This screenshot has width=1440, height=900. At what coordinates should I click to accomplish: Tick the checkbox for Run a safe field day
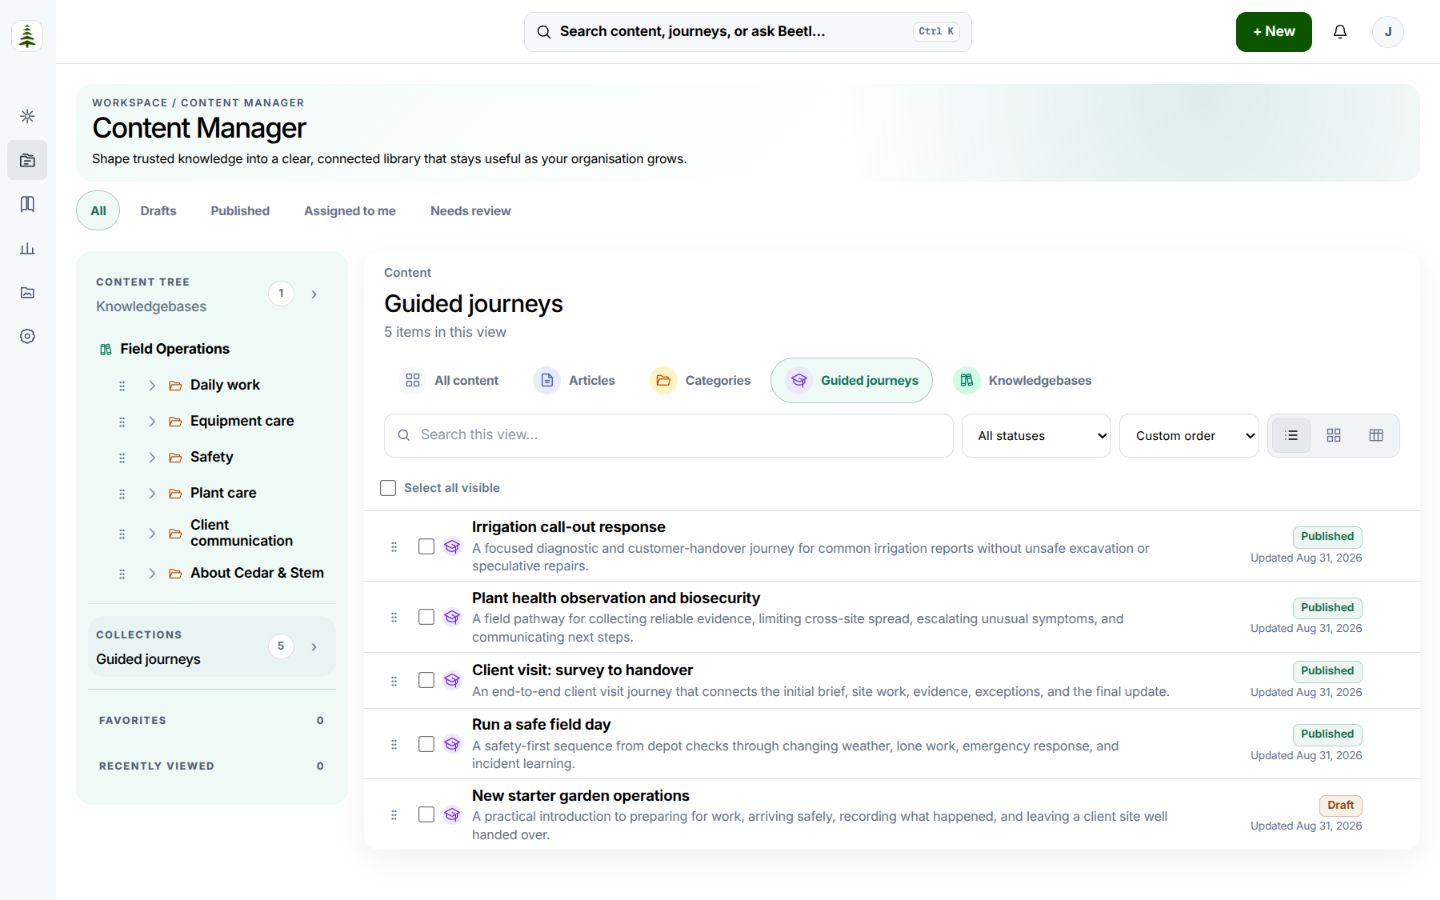pyautogui.click(x=426, y=745)
